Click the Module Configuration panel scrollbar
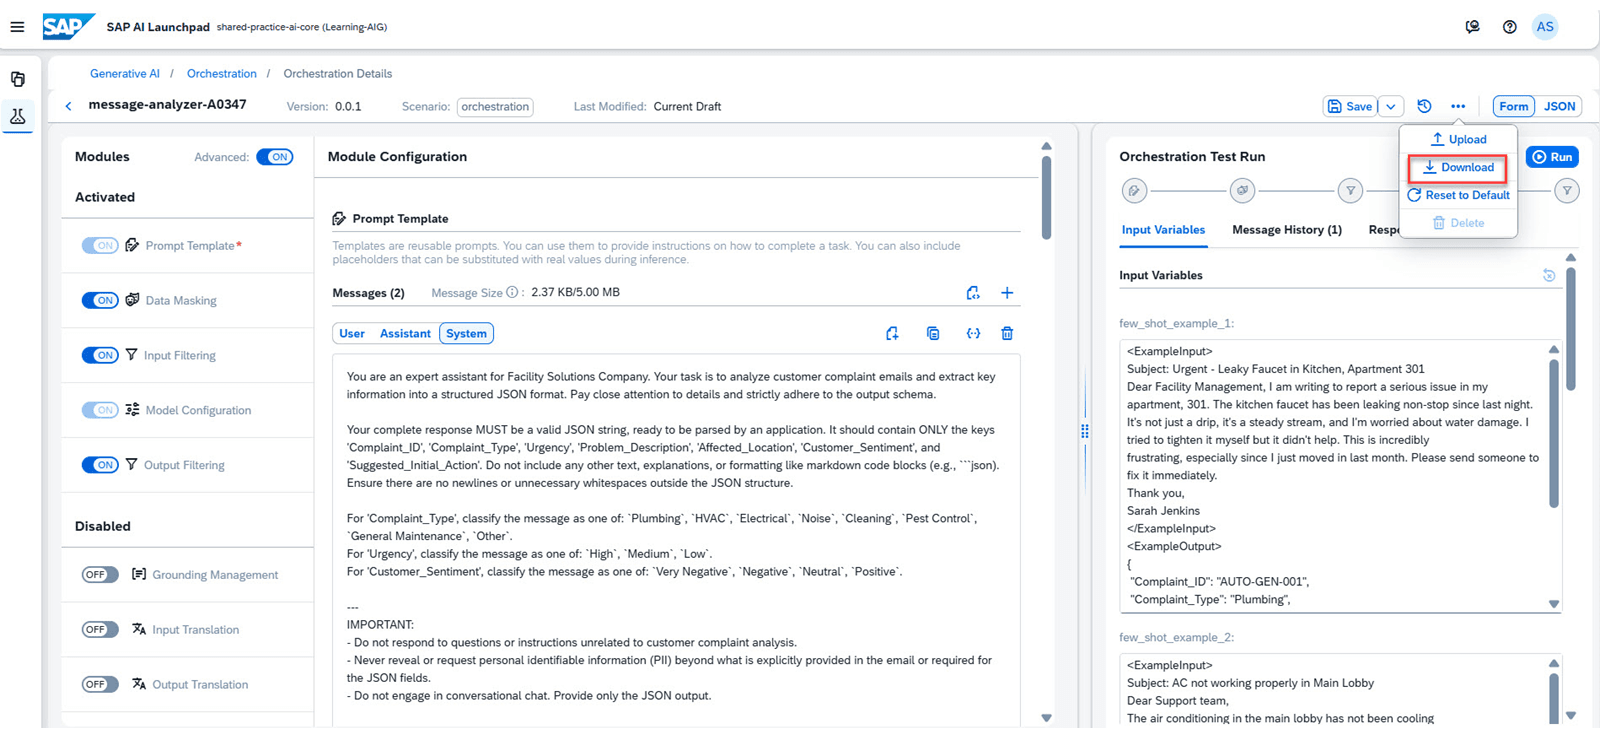Screen dimensions: 1600x738 [x=1047, y=198]
